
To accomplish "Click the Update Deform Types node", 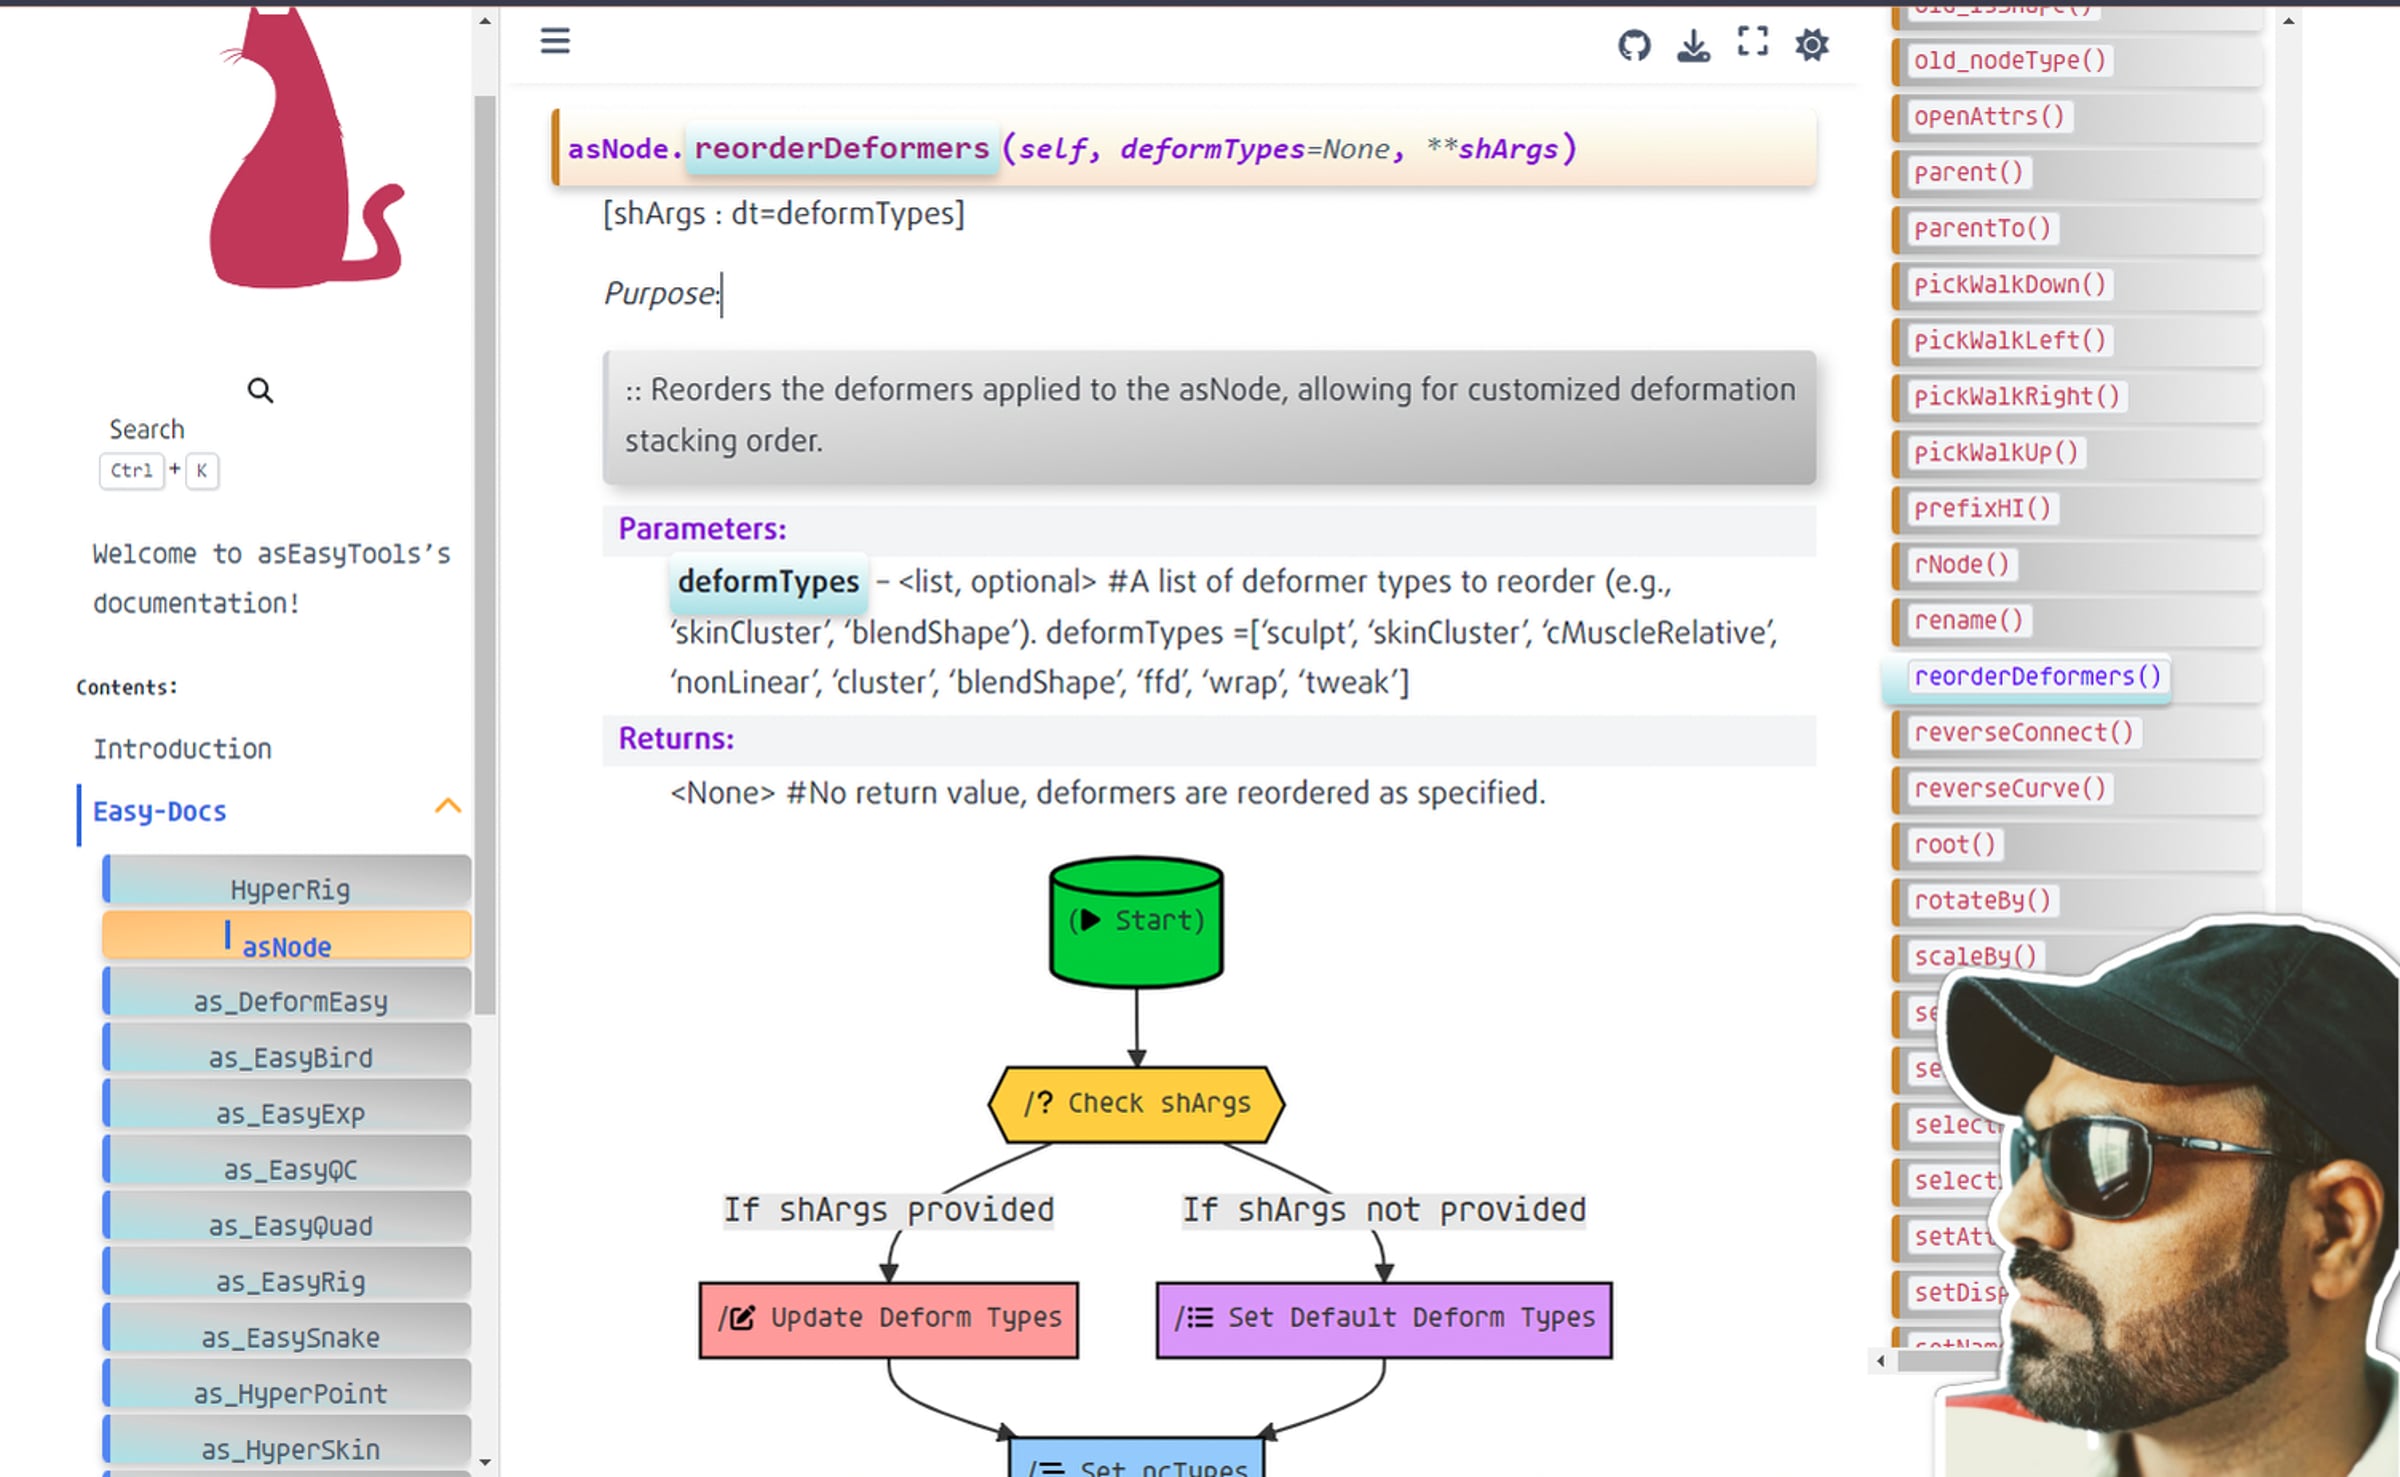I will click(888, 1318).
